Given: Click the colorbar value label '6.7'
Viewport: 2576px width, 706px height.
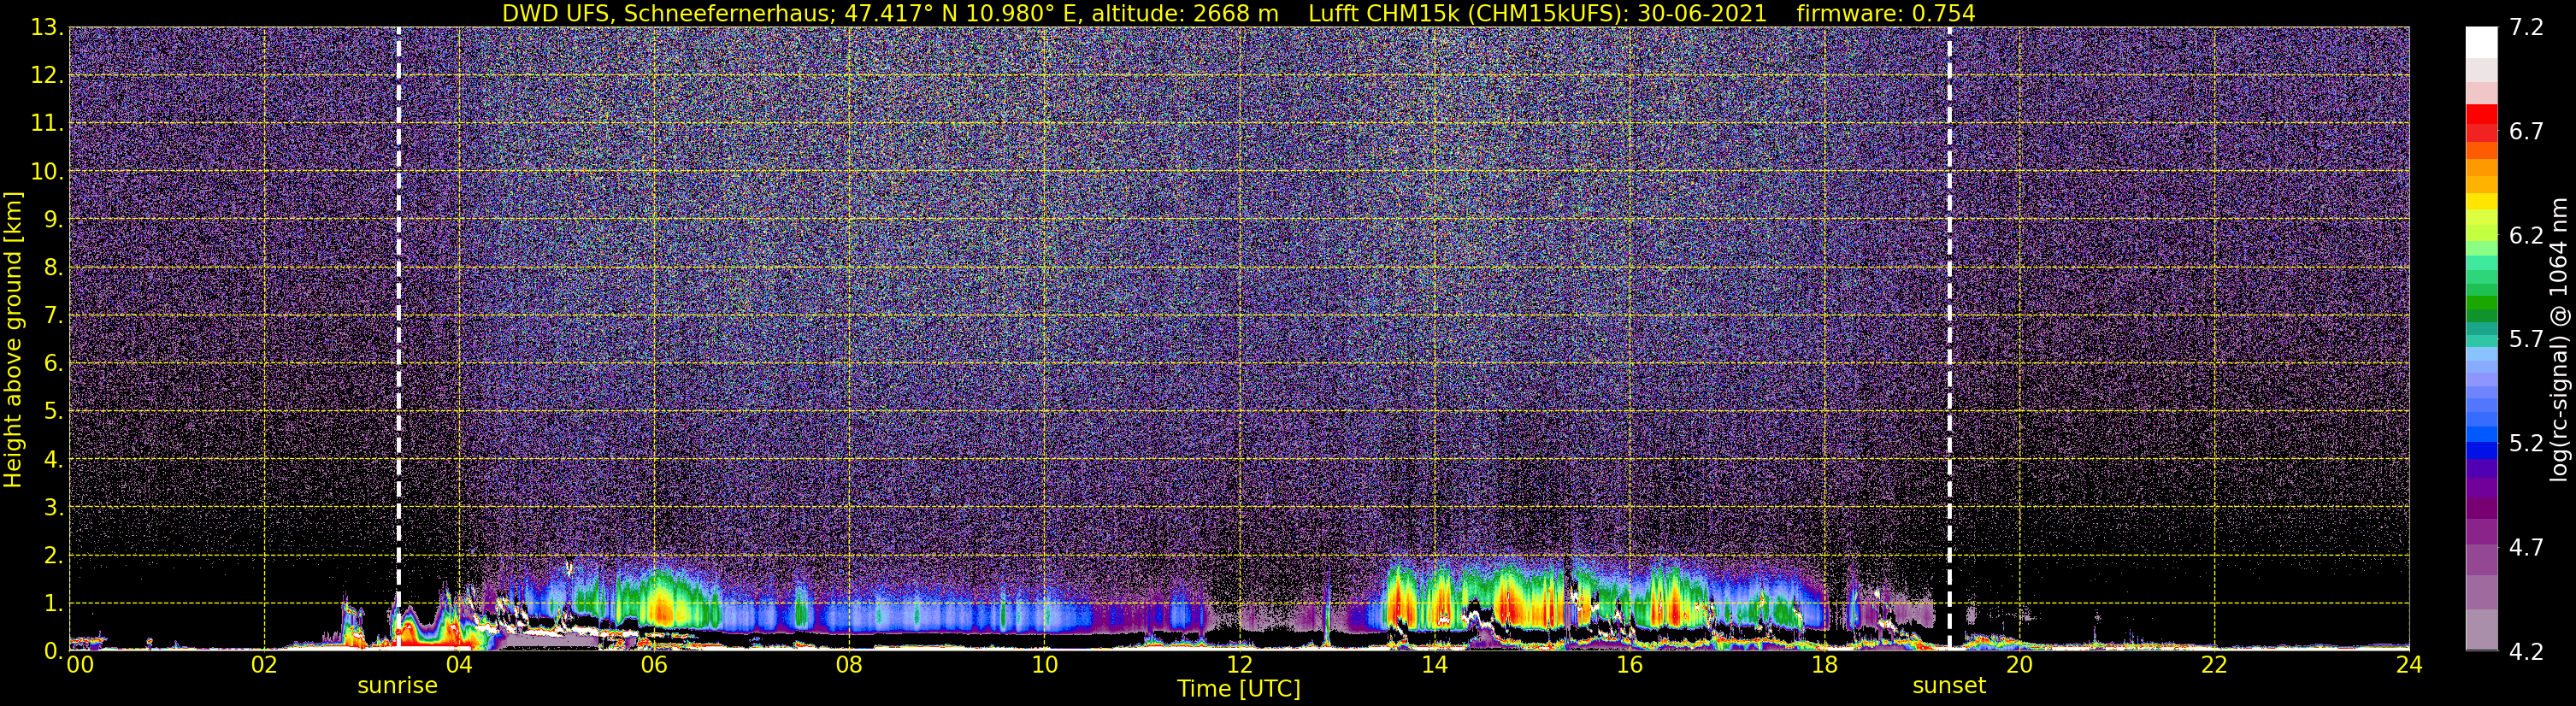Looking at the screenshot, I should [x=2526, y=132].
